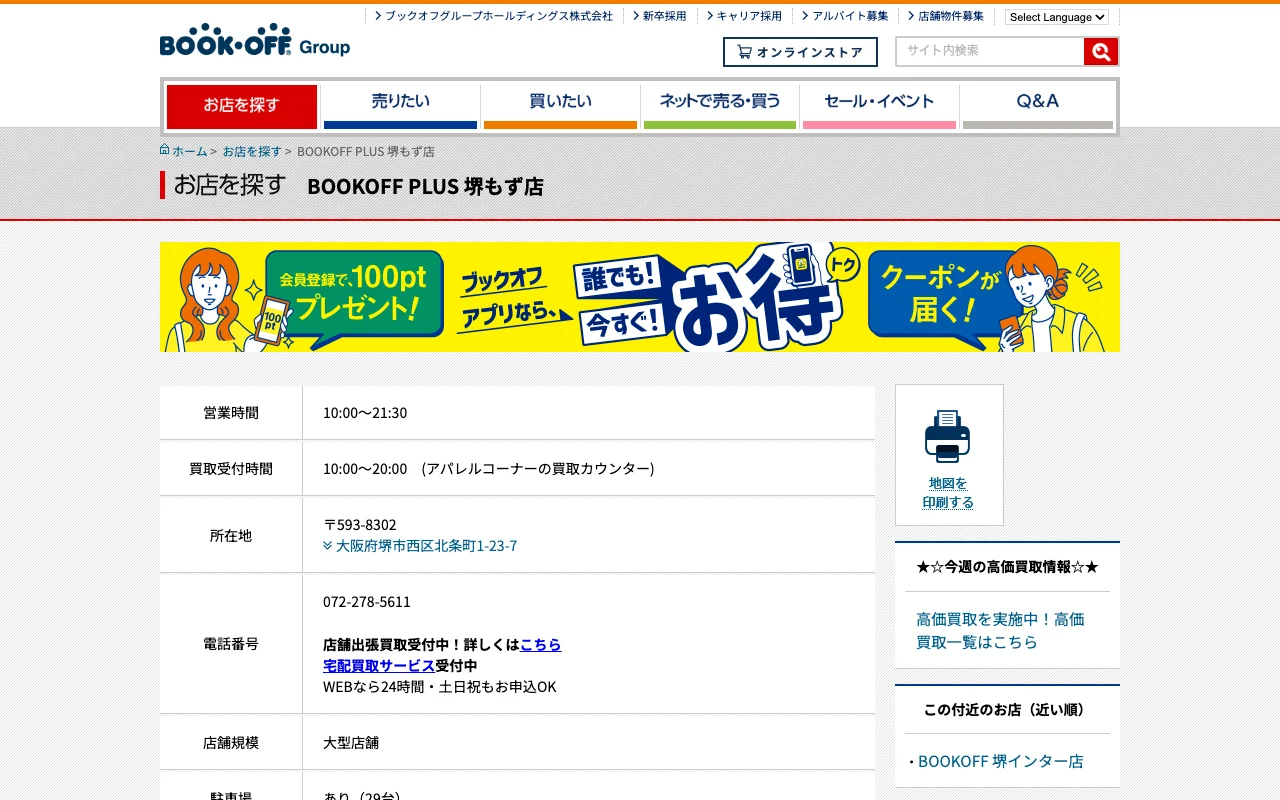Viewport: 1280px width, 800px height.
Task: Click the printer icon for map printing
Action: pos(947,436)
